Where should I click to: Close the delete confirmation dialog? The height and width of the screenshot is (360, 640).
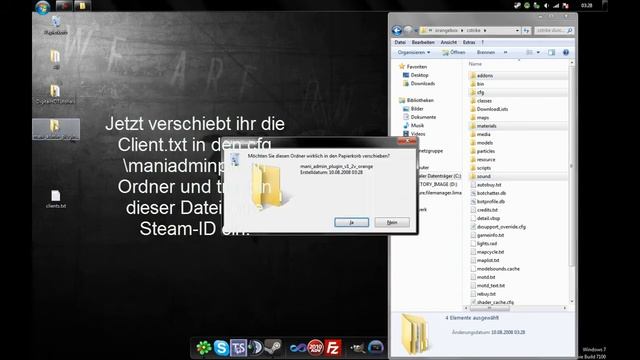point(407,141)
